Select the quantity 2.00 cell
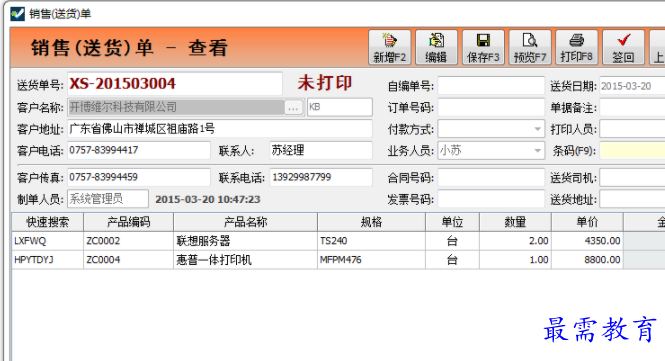Viewport: 665px width, 361px height. [x=515, y=241]
